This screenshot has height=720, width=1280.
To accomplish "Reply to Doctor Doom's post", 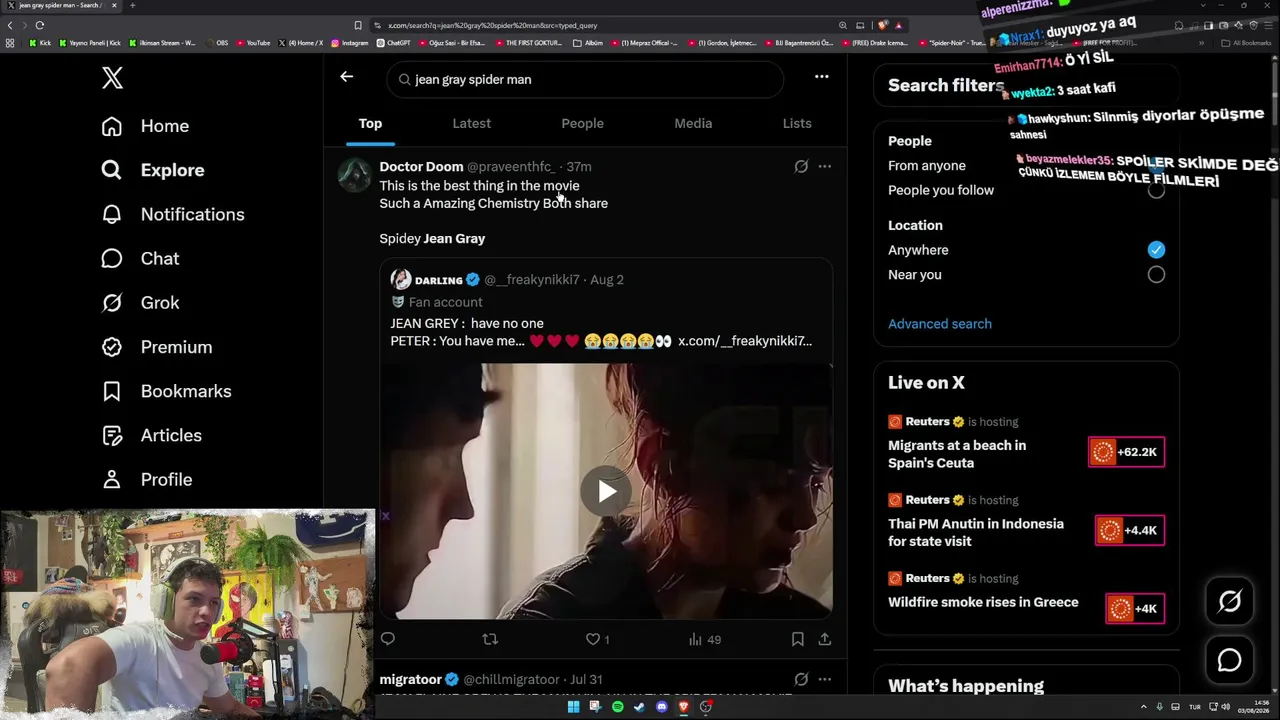I will 388,639.
